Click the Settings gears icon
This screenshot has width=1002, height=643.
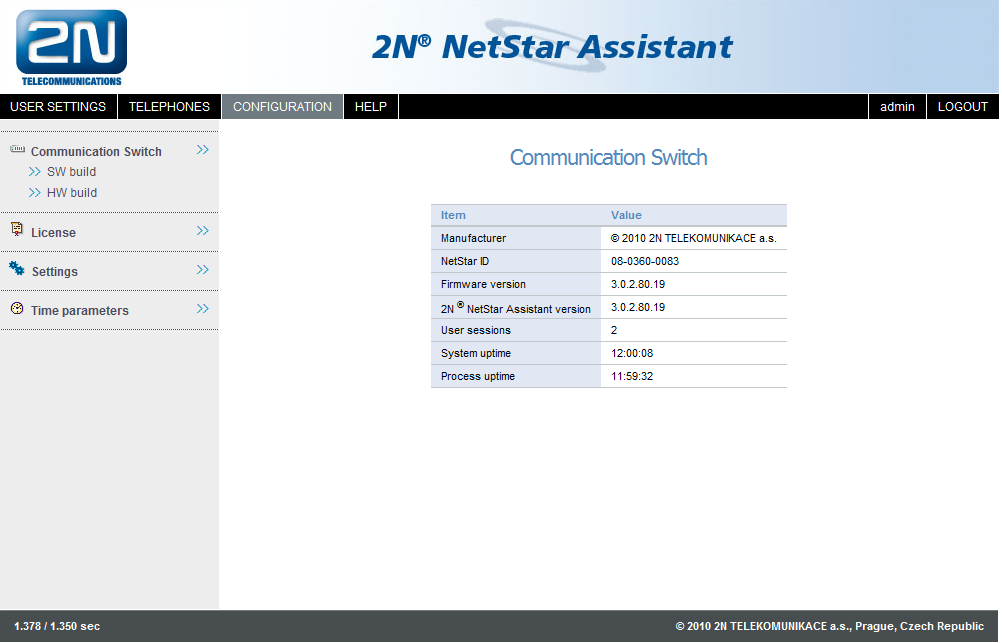(x=17, y=269)
